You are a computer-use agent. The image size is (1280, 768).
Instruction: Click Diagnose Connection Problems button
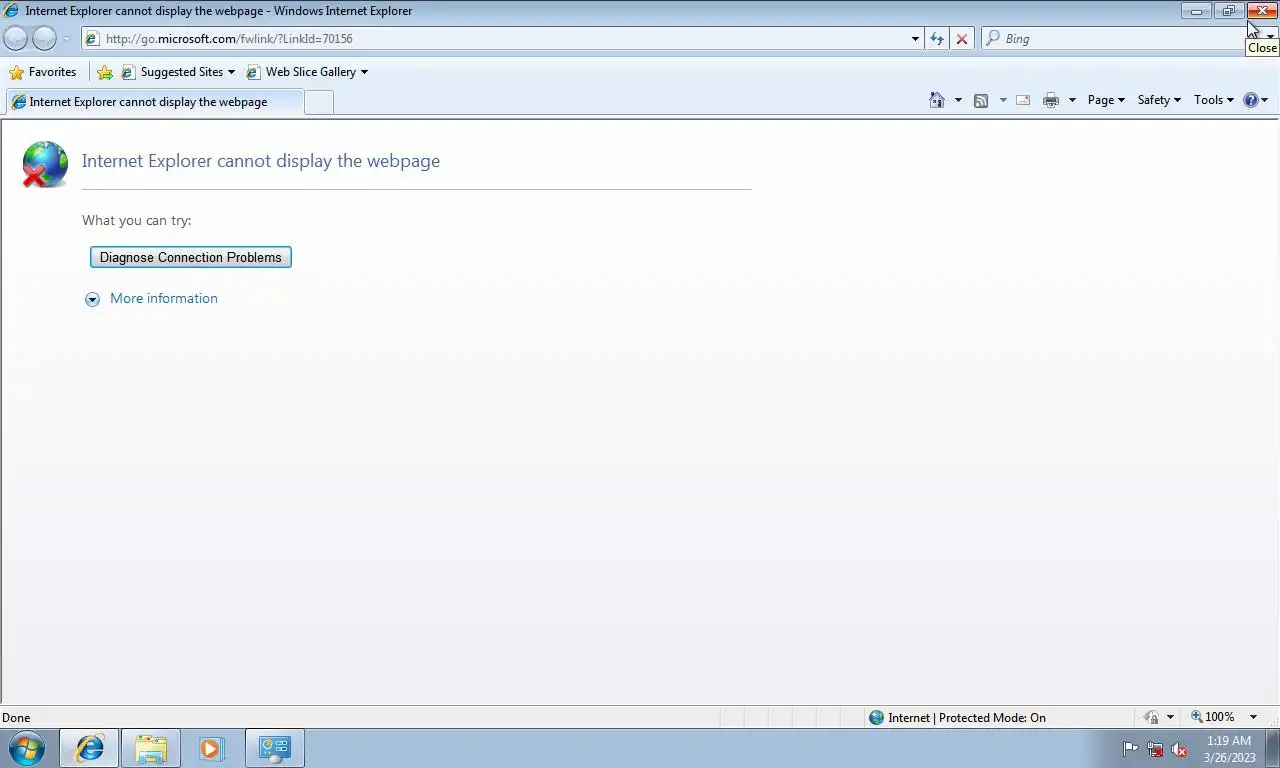[191, 257]
